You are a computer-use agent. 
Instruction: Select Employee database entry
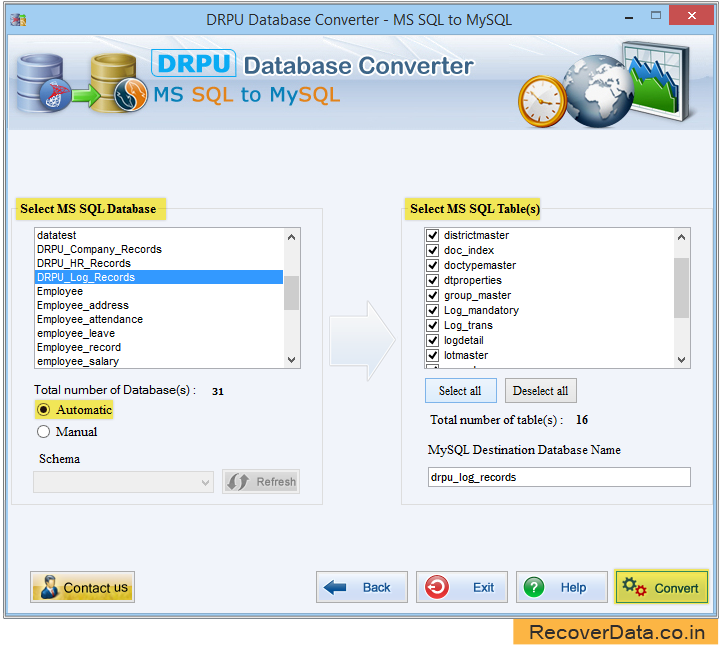pos(159,291)
